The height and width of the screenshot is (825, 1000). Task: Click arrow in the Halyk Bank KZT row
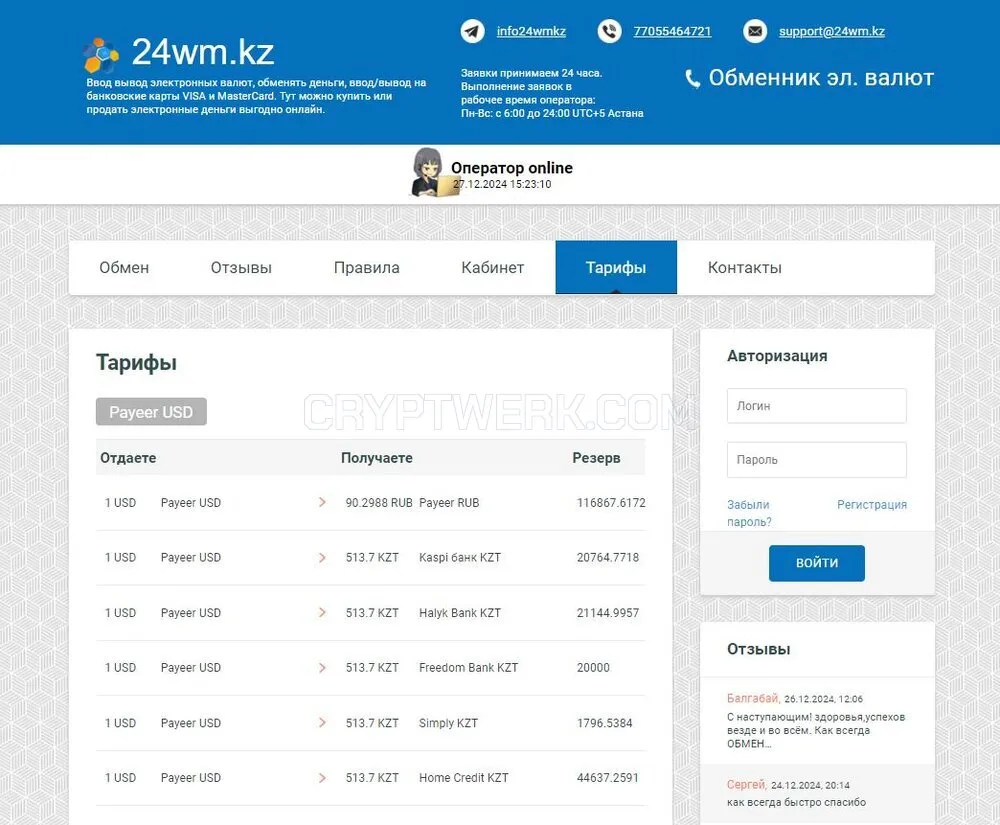tap(322, 613)
